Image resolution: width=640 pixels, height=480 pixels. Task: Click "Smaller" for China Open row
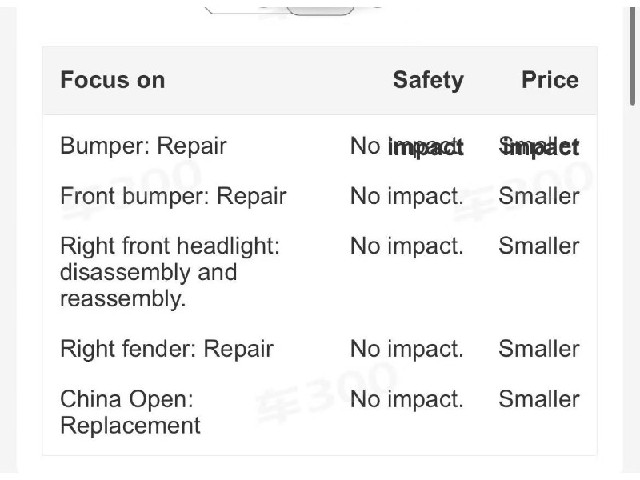pos(539,399)
